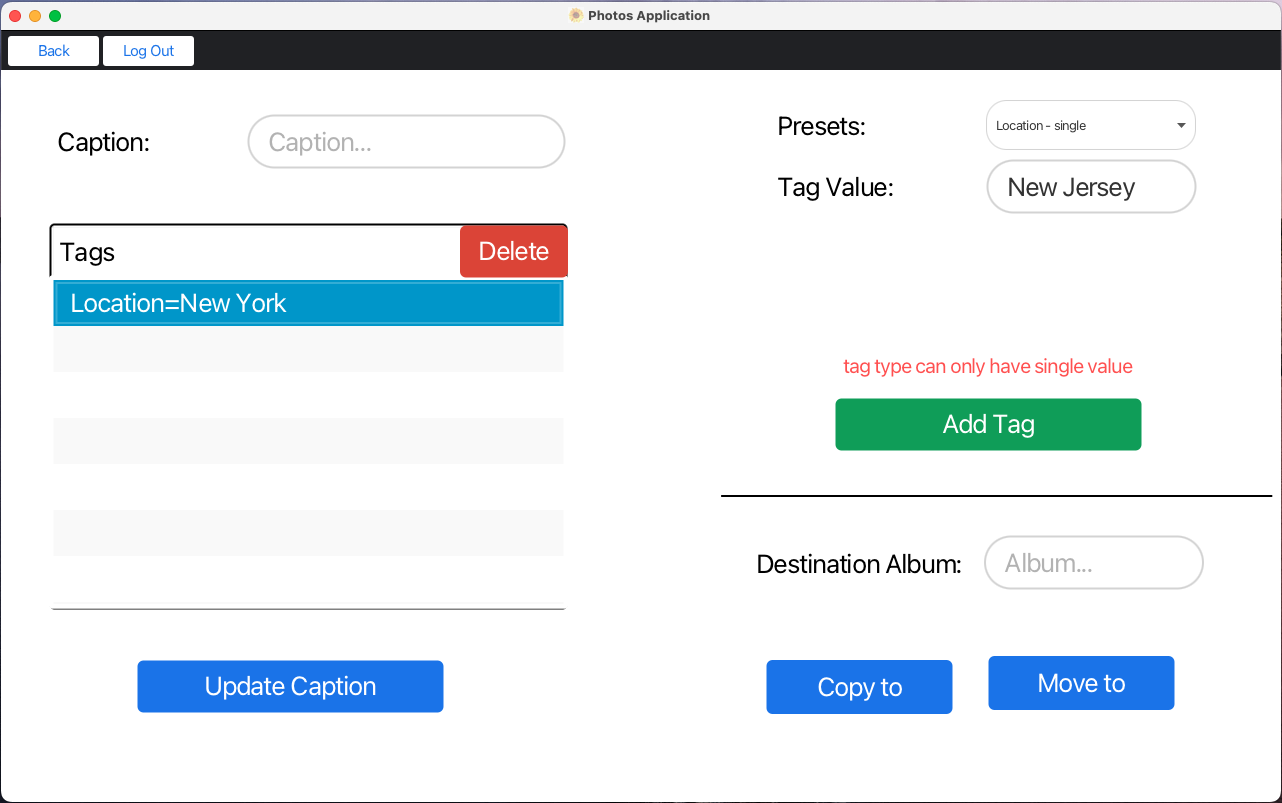Move photo to destination album

[1080, 683]
